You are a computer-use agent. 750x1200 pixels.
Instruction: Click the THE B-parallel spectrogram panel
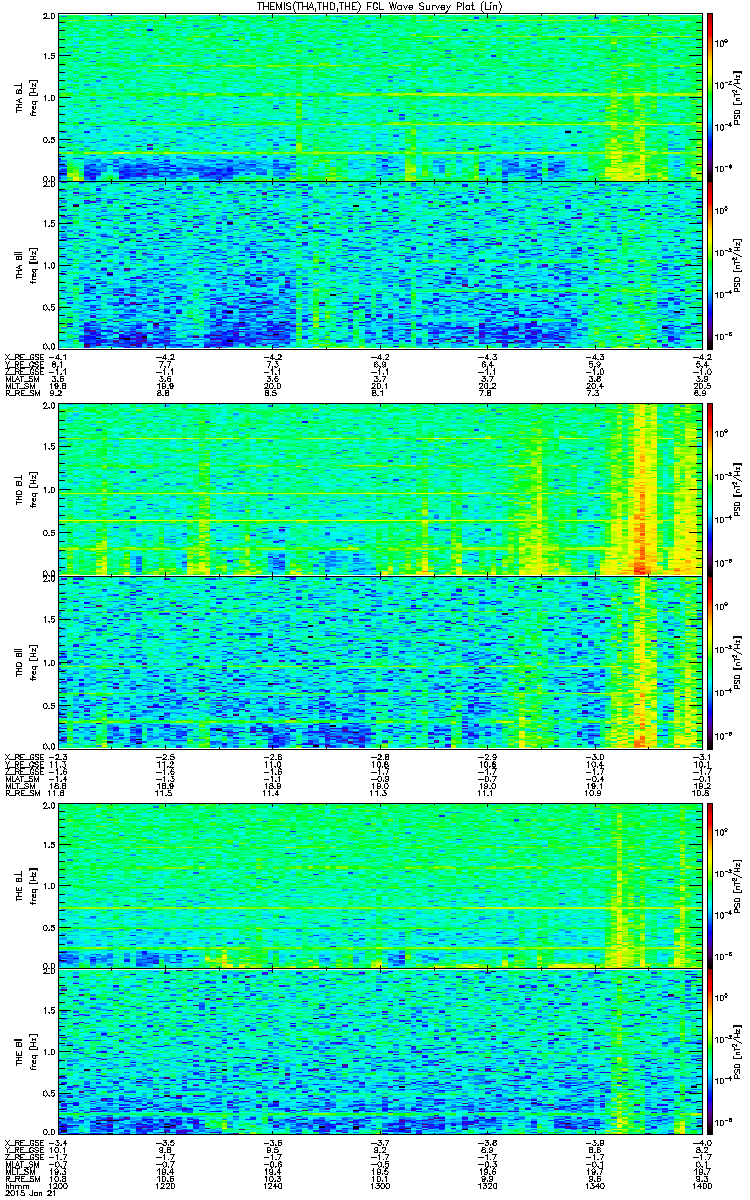380,1051
